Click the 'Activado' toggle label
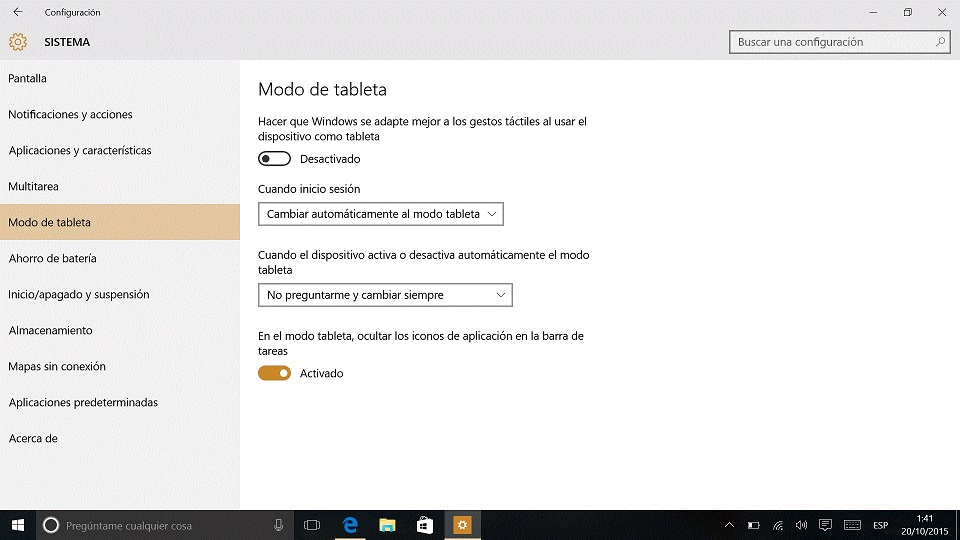960x540 pixels. [321, 373]
